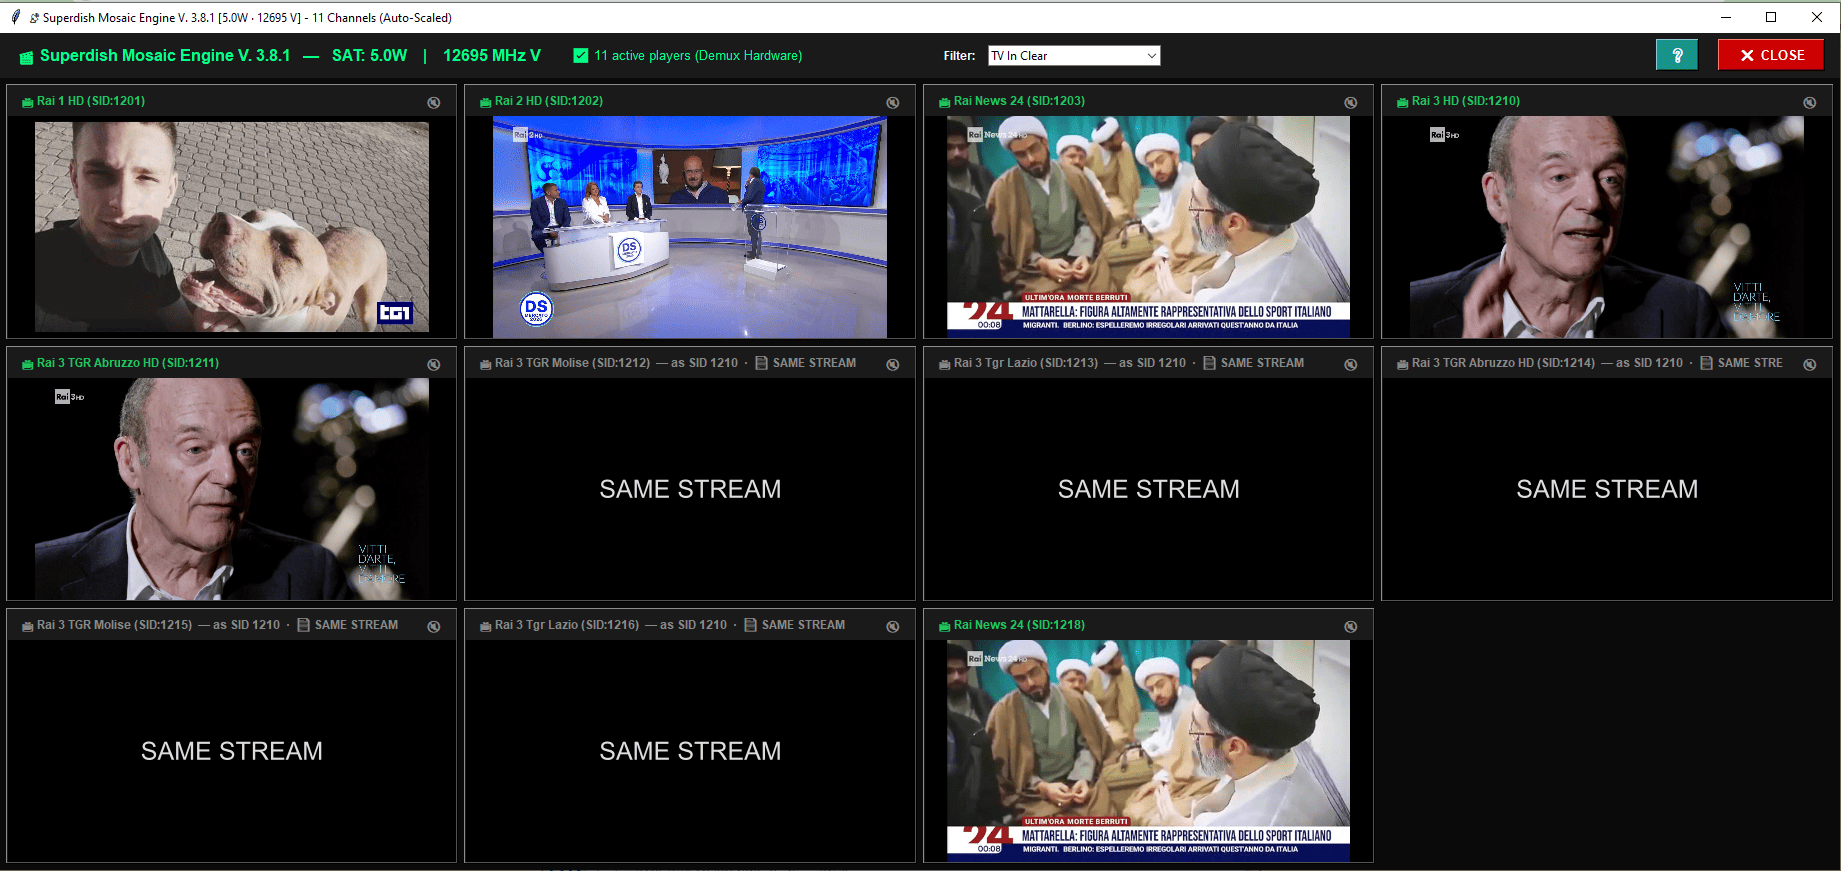Click the green TV icon before Superdish Mosaic Engine heading
The width and height of the screenshot is (1841, 871).
click(x=26, y=57)
